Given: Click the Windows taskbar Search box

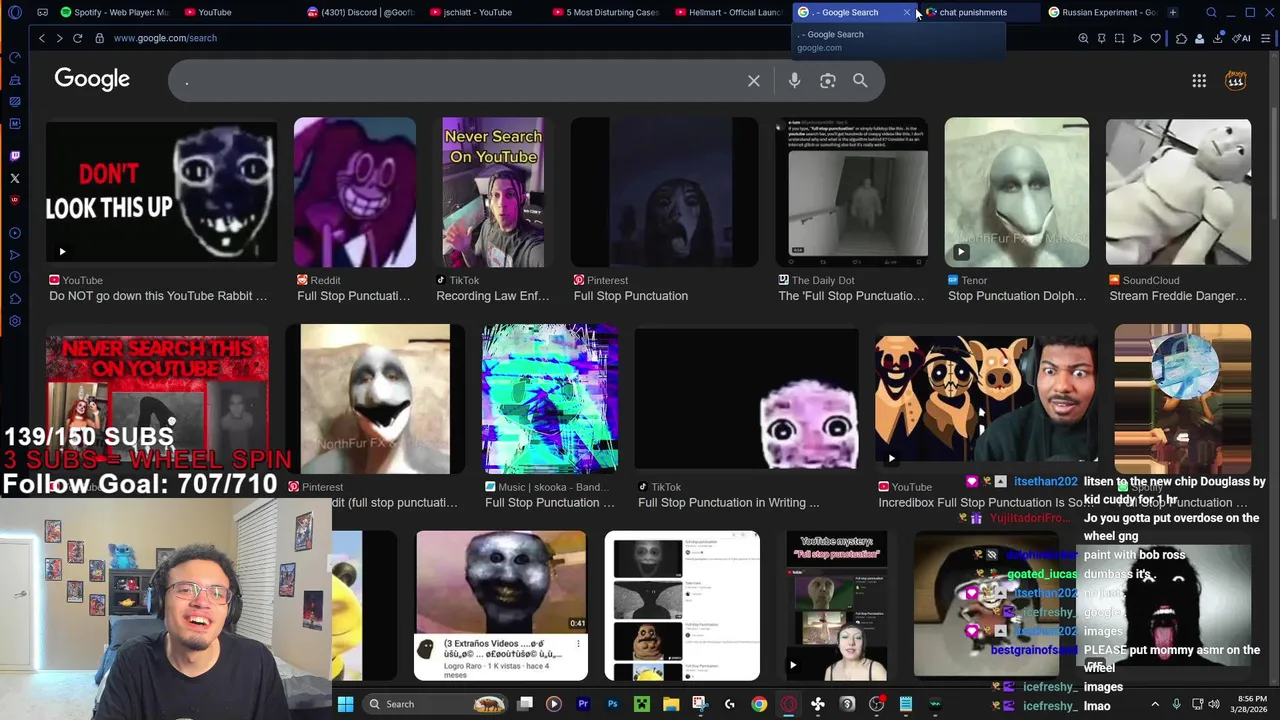Looking at the screenshot, I should point(436,704).
